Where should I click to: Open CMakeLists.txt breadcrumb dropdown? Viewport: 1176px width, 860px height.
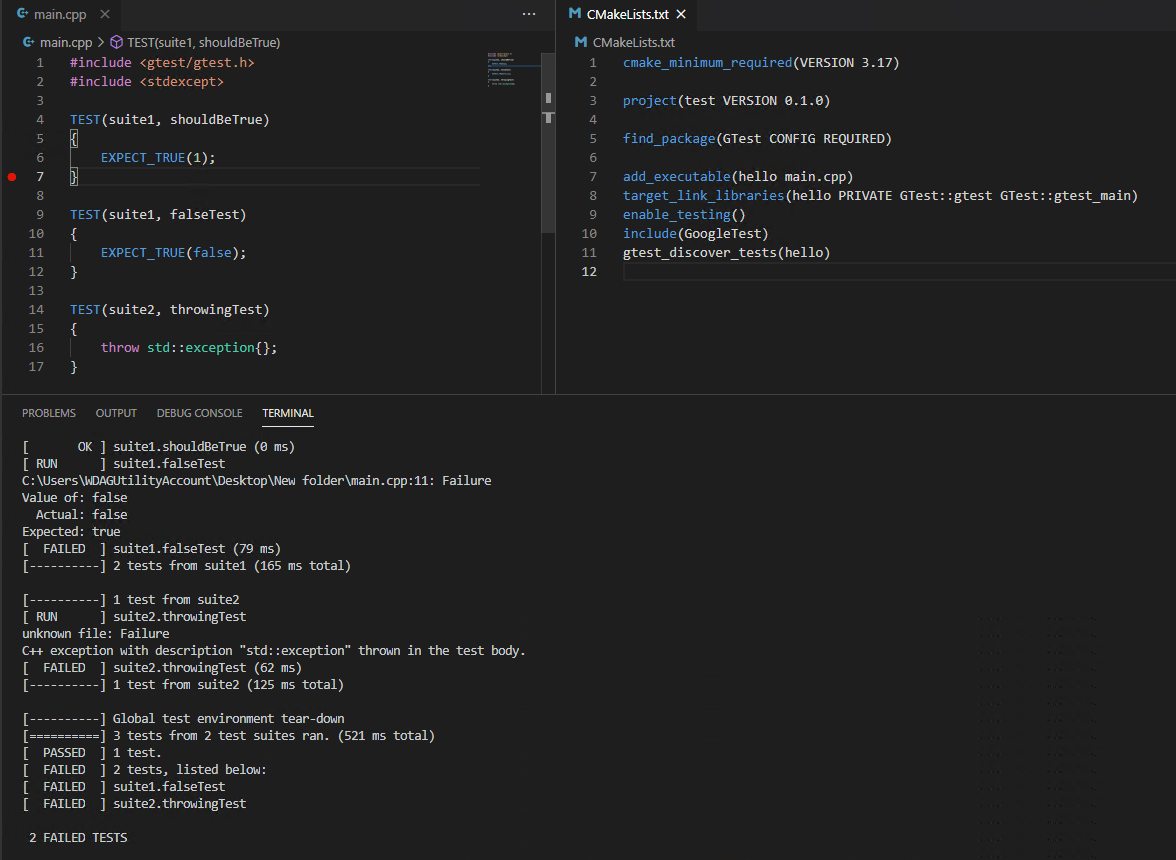click(x=634, y=43)
